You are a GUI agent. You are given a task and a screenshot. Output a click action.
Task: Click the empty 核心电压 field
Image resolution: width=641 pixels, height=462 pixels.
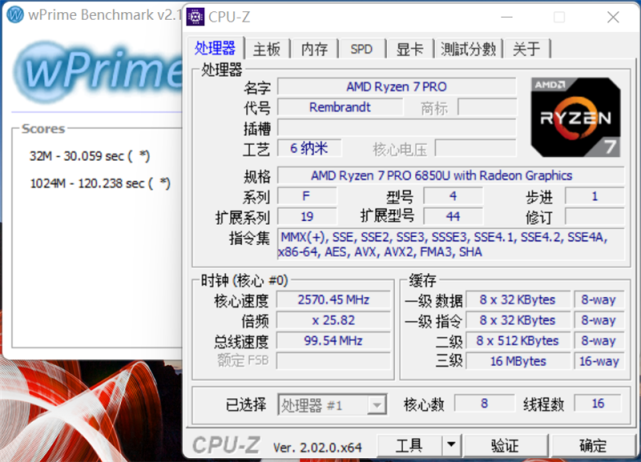[x=476, y=148]
